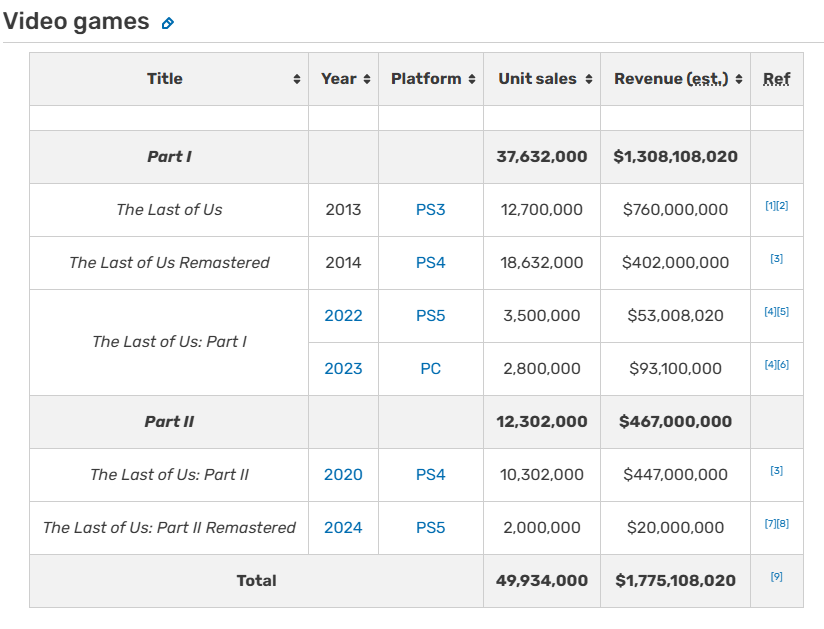Open PS4 link in The Last of Us Remastered row
This screenshot has height=629, width=824.
coord(430,262)
